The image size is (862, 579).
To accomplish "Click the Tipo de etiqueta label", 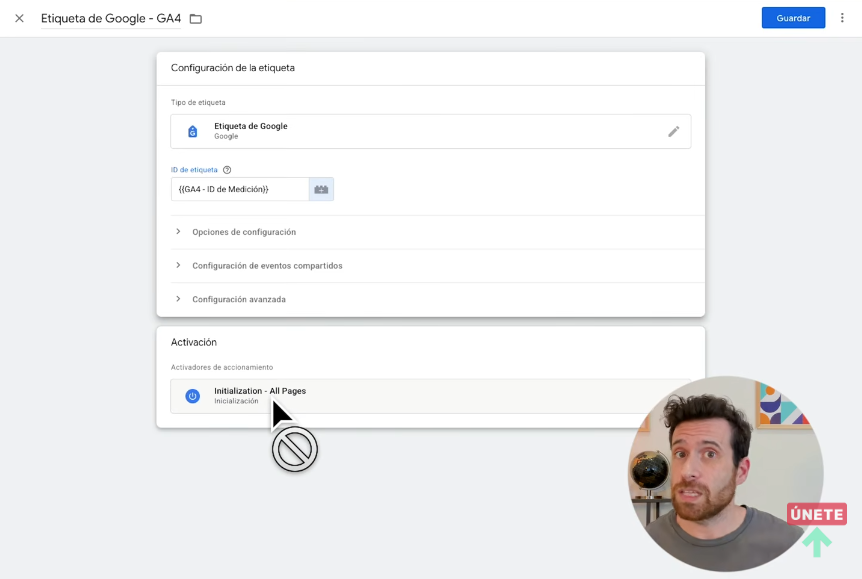I will [x=198, y=102].
